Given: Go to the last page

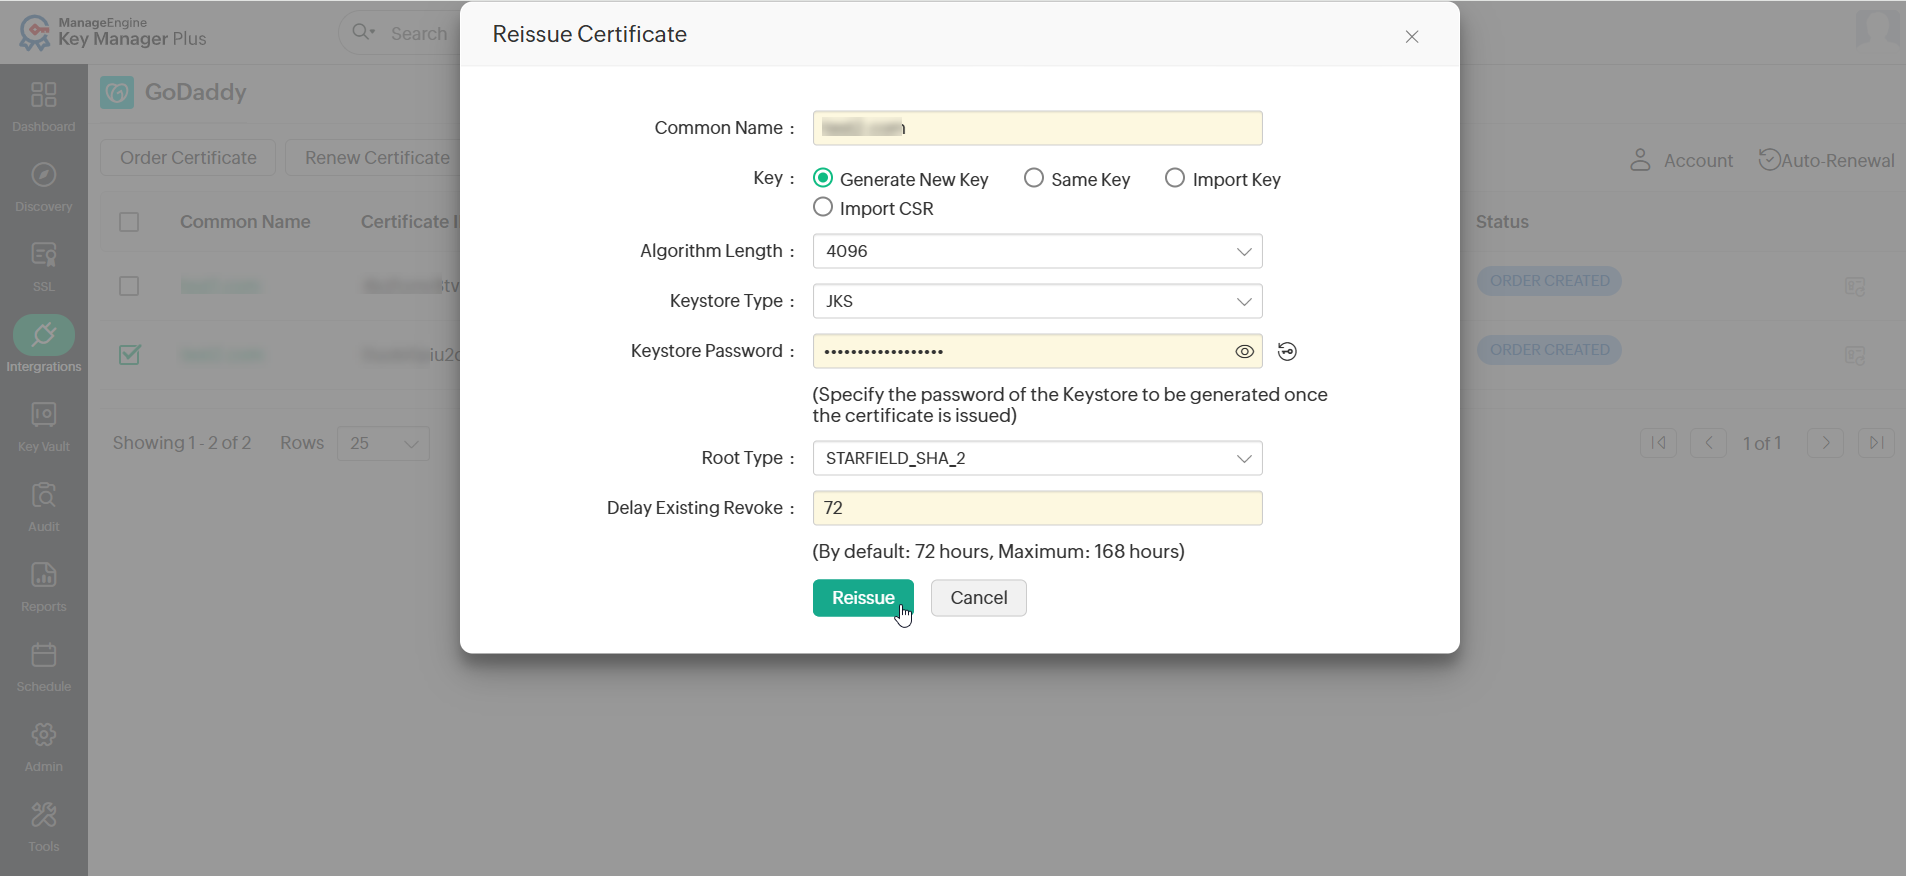Looking at the screenshot, I should pyautogui.click(x=1876, y=443).
